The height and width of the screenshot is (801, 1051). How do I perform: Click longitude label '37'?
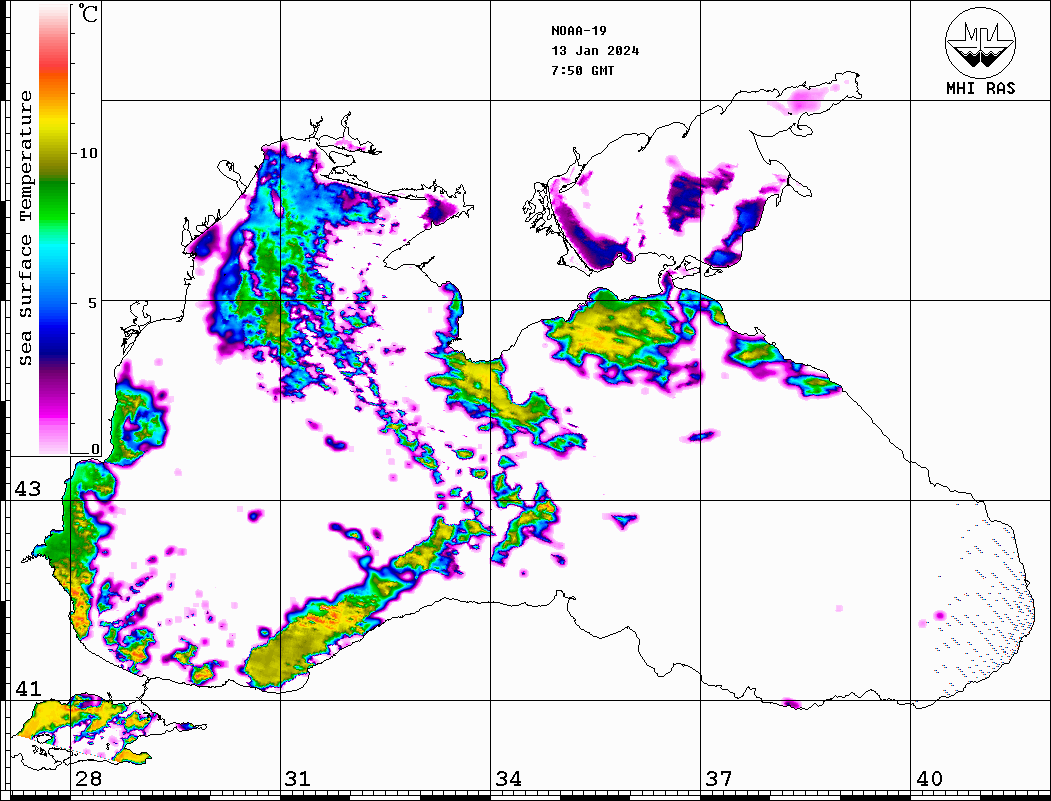click(719, 779)
